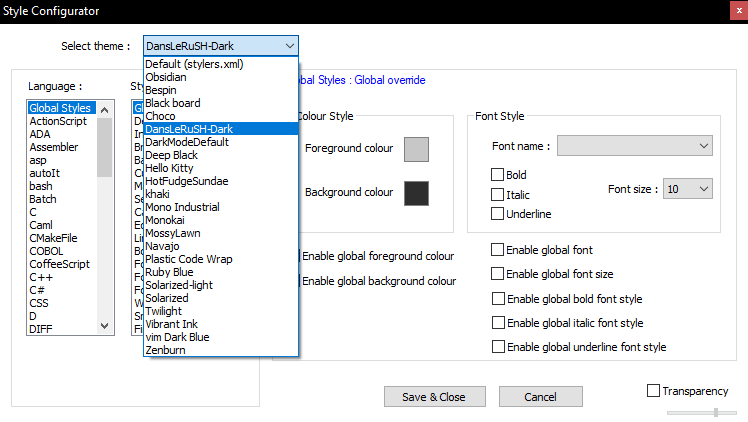Select Caml language
Image resolution: width=748 pixels, height=422 pixels.
tap(62, 225)
